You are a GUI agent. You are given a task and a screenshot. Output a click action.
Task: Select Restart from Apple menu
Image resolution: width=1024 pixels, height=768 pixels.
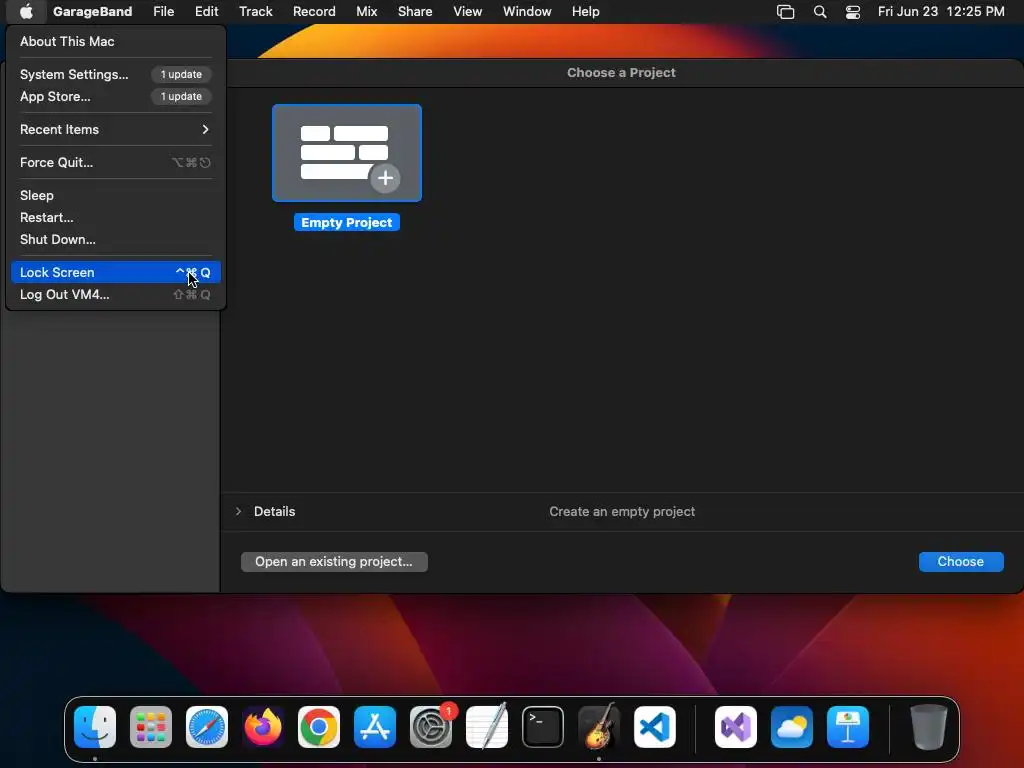point(116,217)
